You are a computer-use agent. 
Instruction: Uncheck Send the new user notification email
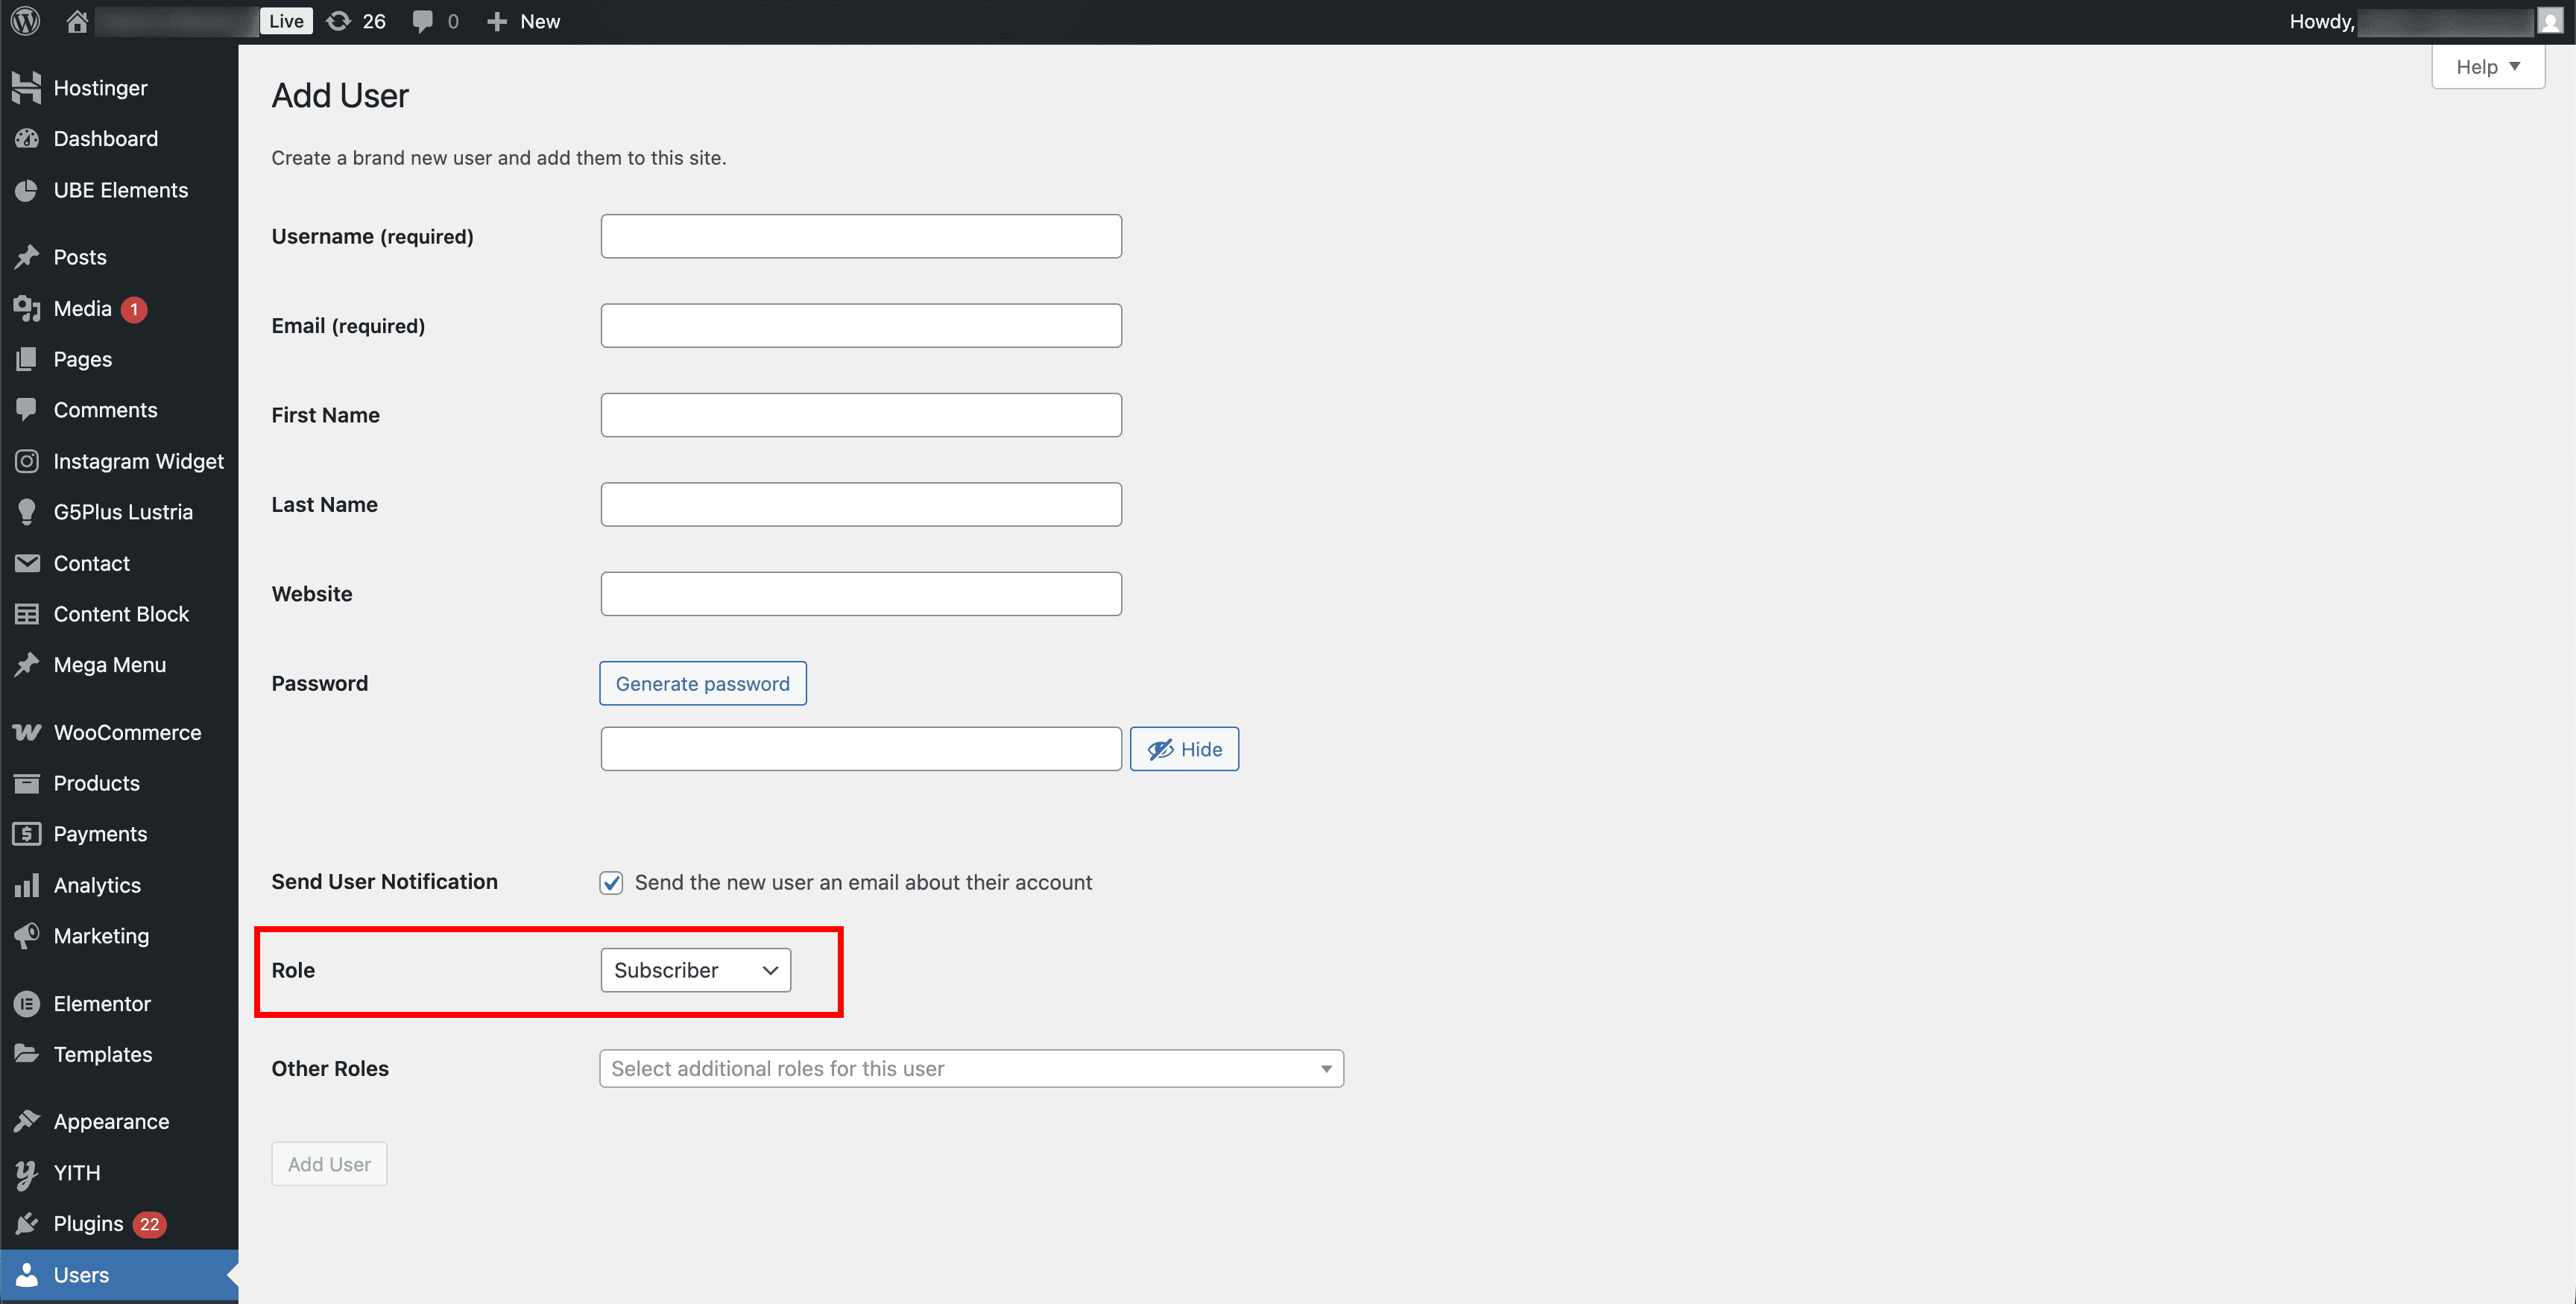coord(611,882)
